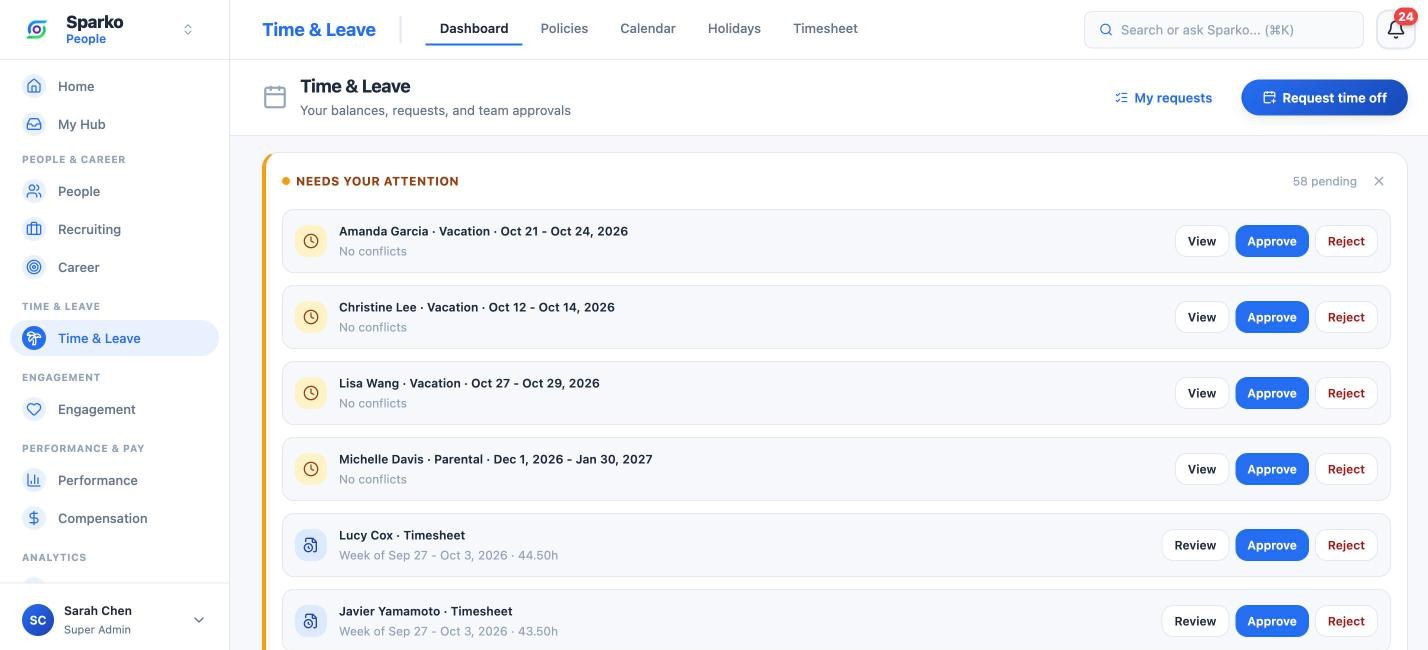Reject Christine Lee vacation request

pos(1346,317)
